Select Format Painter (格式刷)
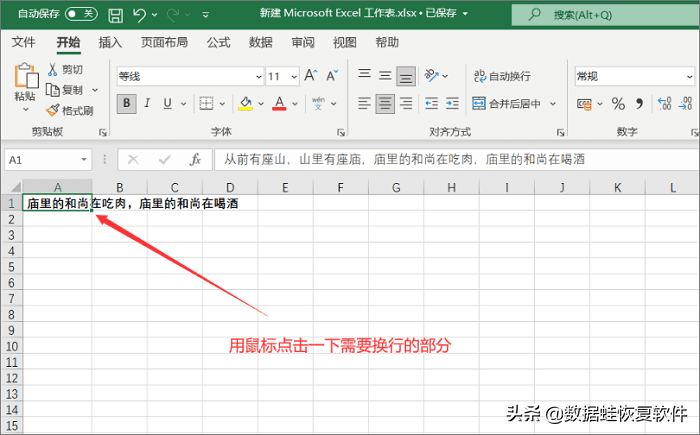The height and width of the screenshot is (435, 700). click(x=70, y=110)
